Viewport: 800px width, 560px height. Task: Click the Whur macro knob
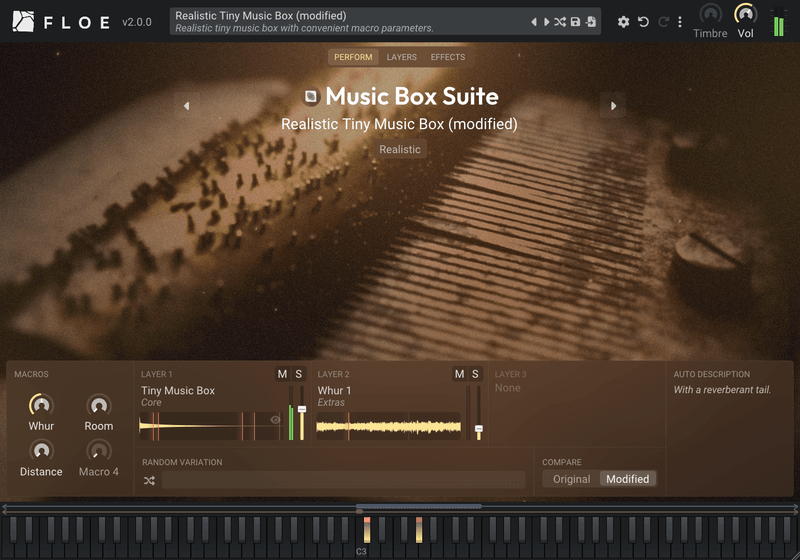pos(41,405)
